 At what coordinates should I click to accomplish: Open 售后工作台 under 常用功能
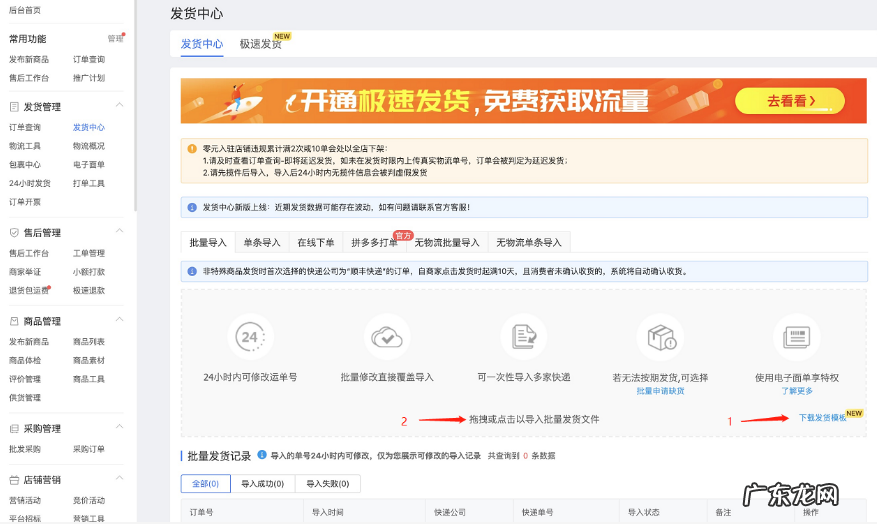[29, 78]
